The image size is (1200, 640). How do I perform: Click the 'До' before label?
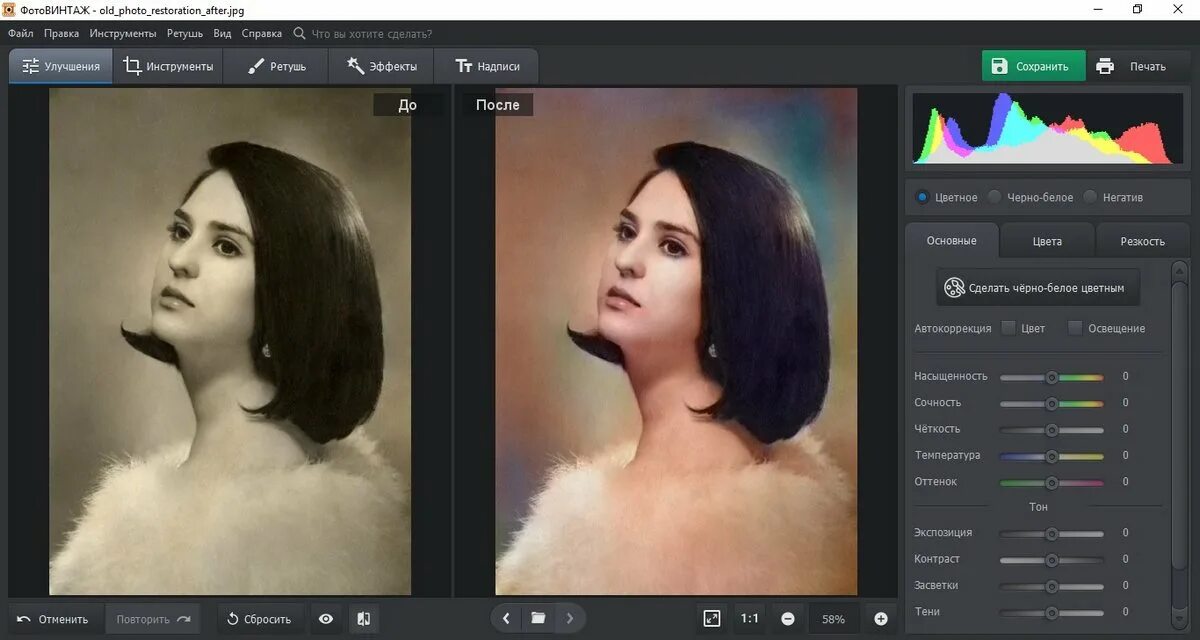pyautogui.click(x=408, y=105)
